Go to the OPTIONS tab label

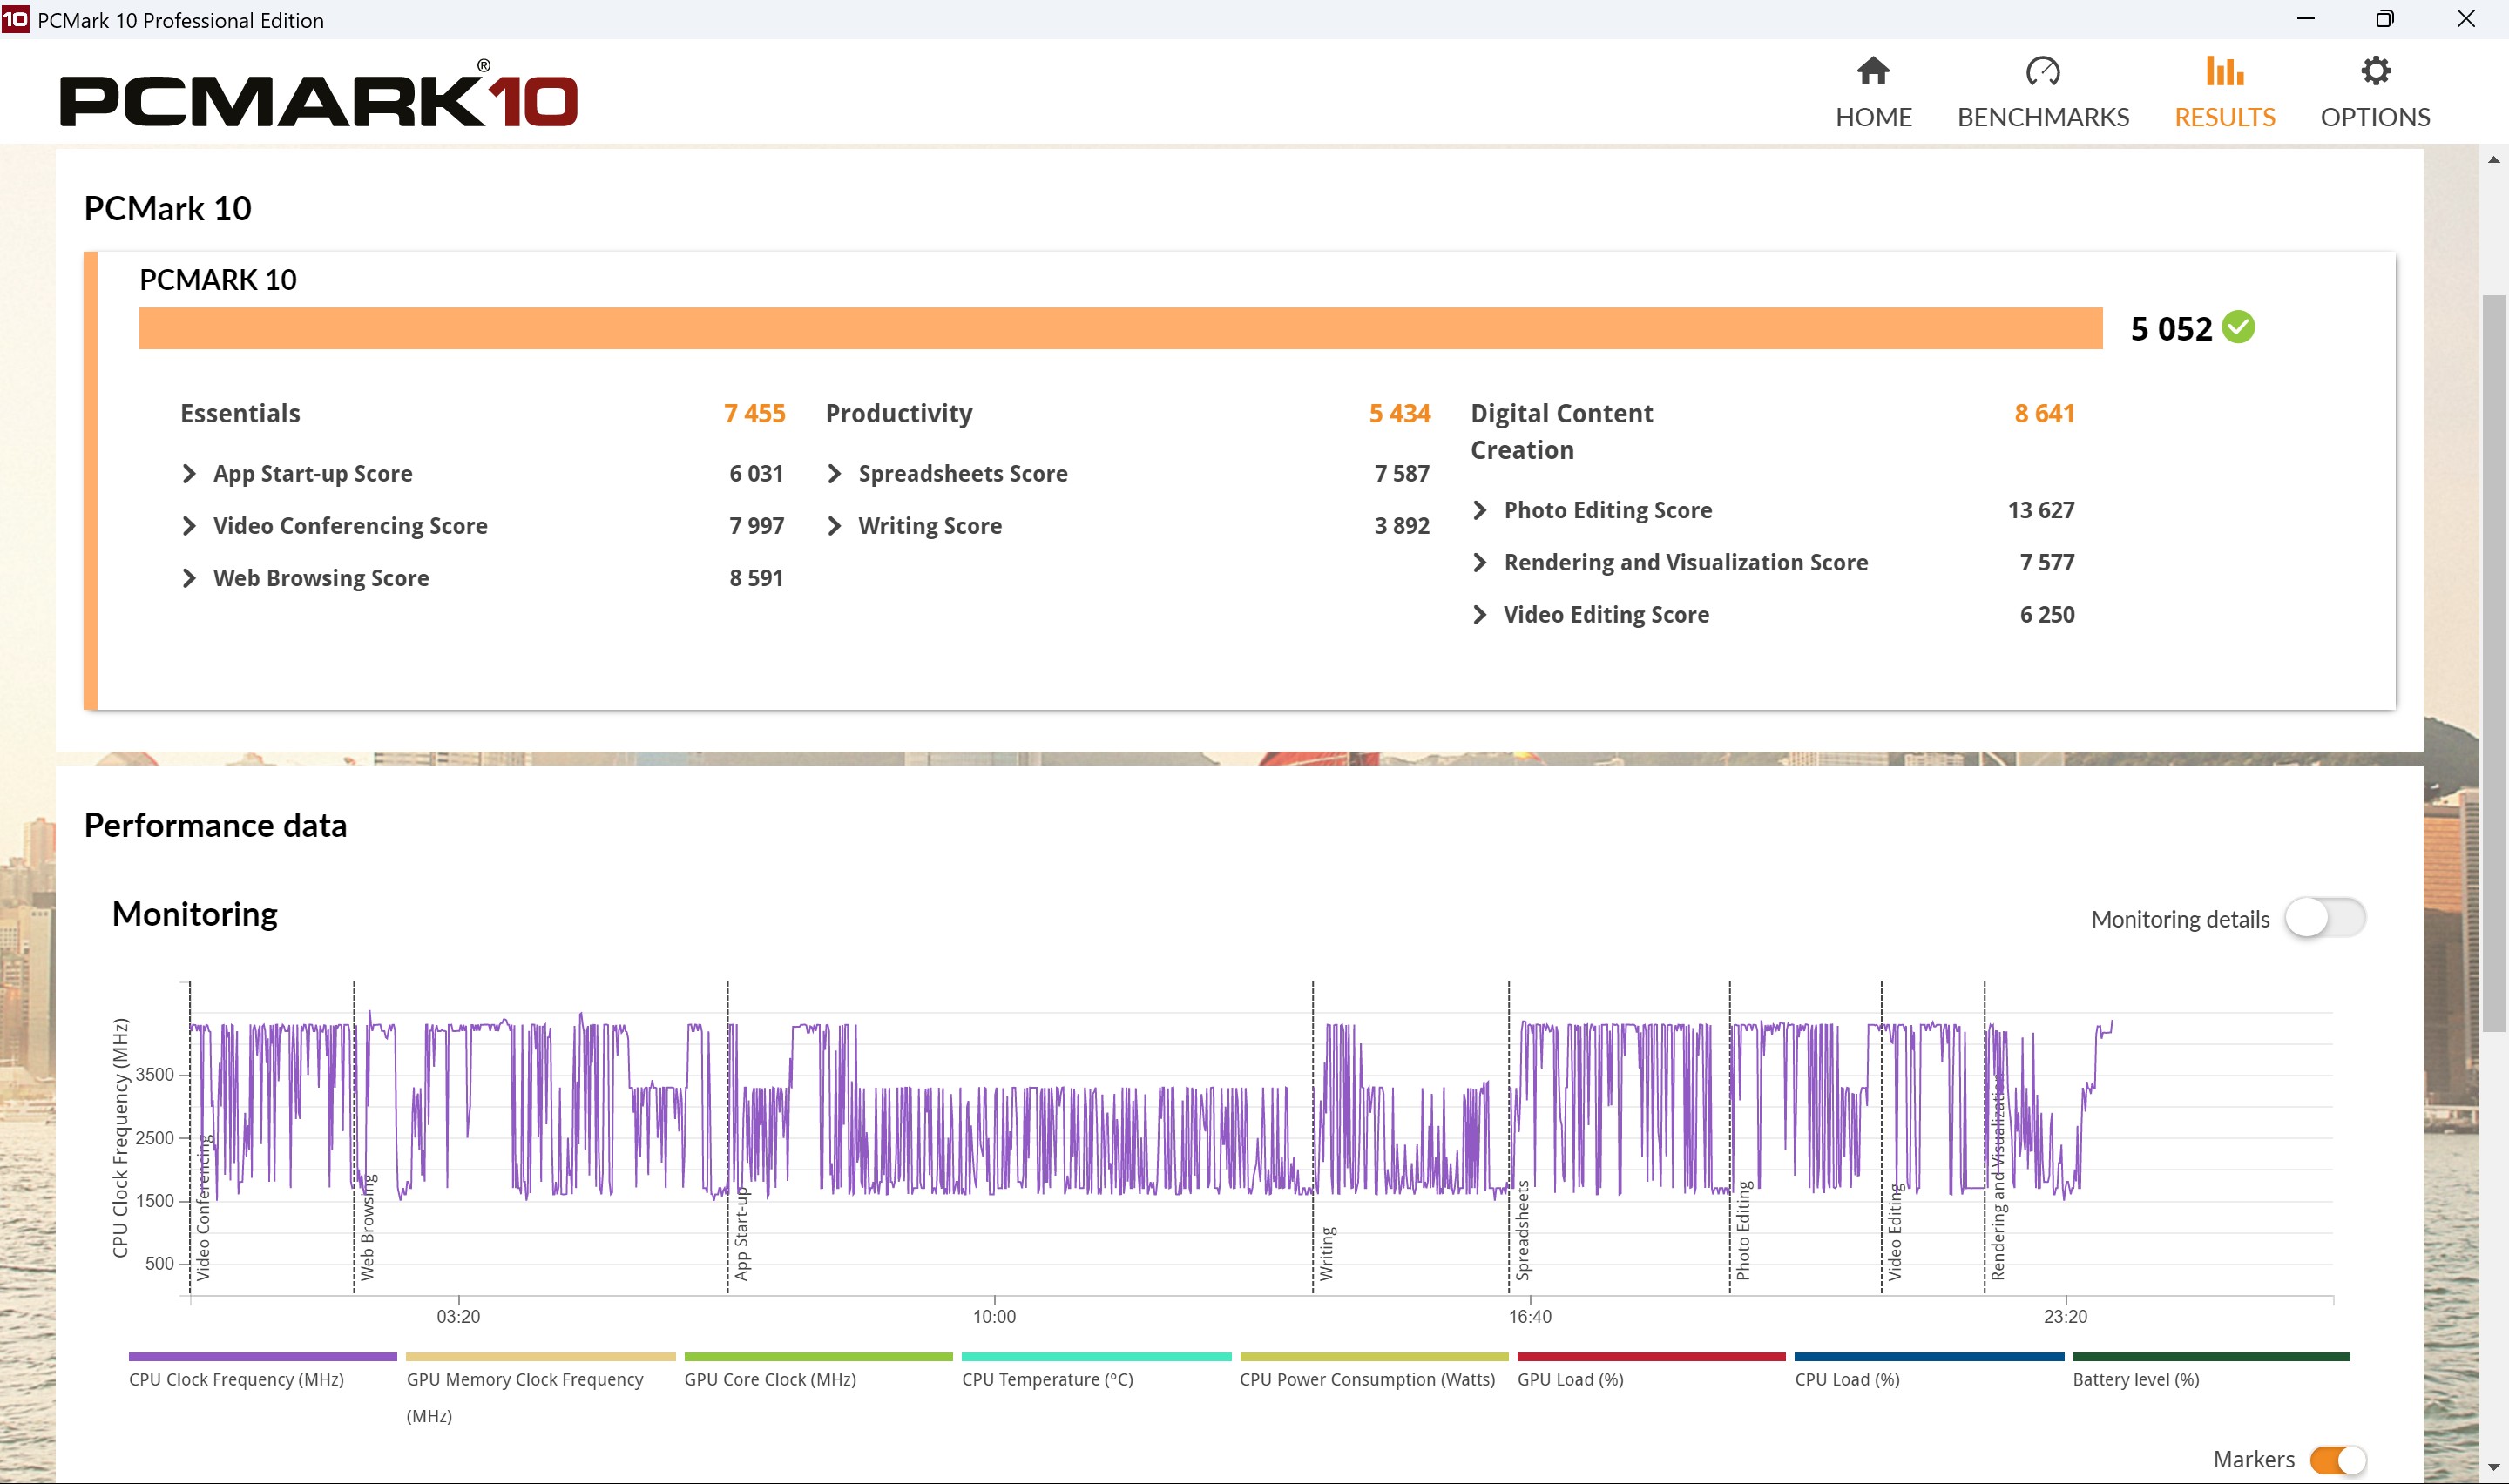point(2374,117)
